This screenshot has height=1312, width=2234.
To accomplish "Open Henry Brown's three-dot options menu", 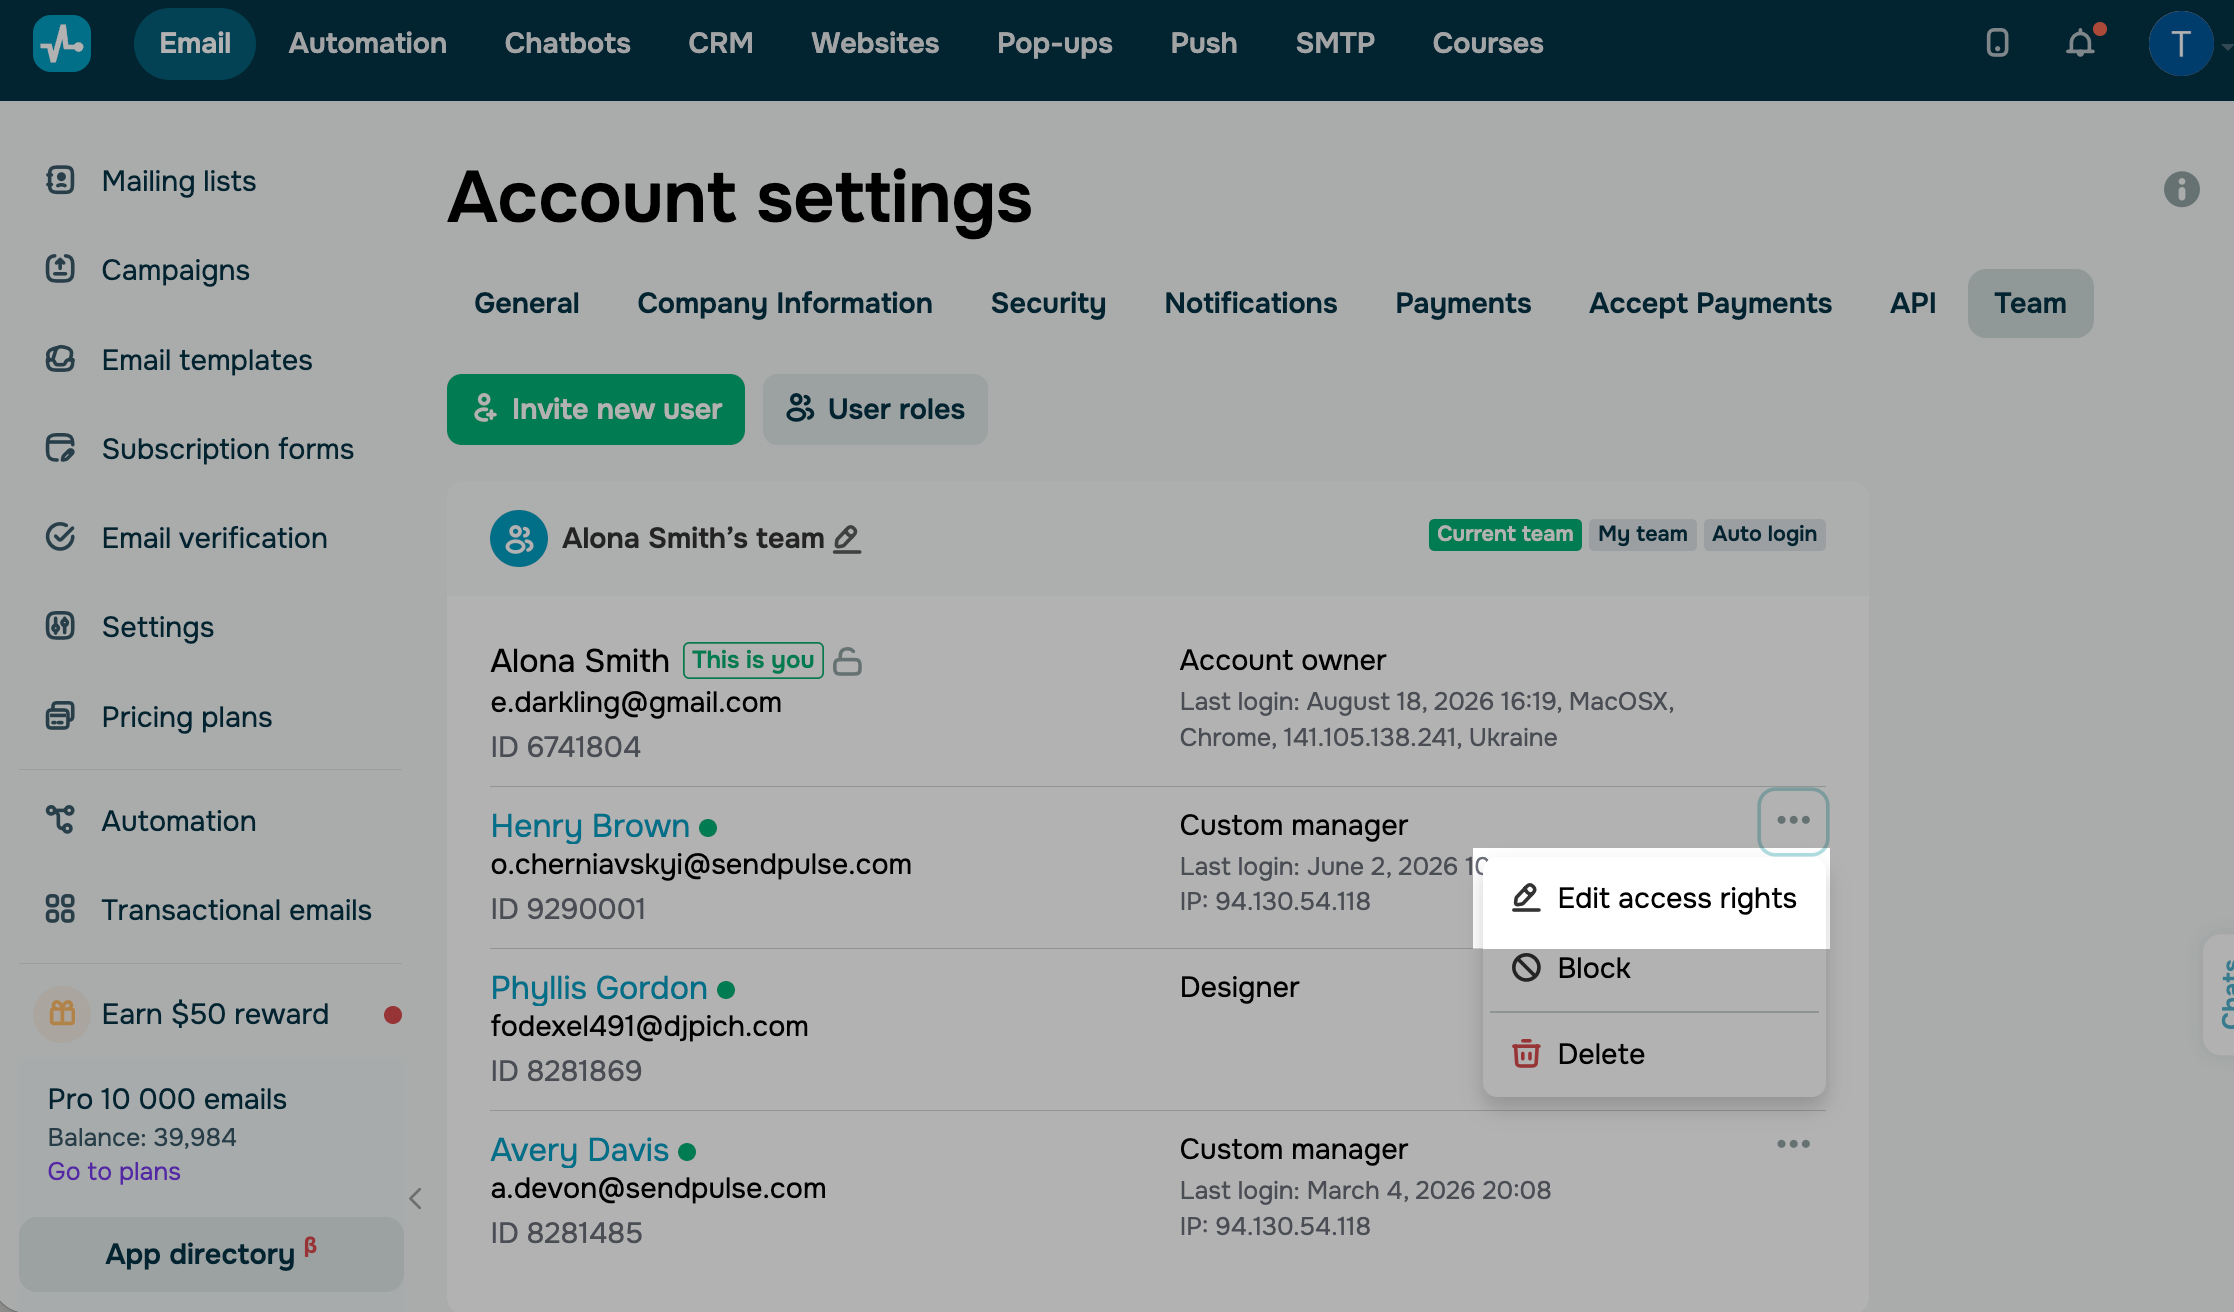I will pyautogui.click(x=1793, y=821).
